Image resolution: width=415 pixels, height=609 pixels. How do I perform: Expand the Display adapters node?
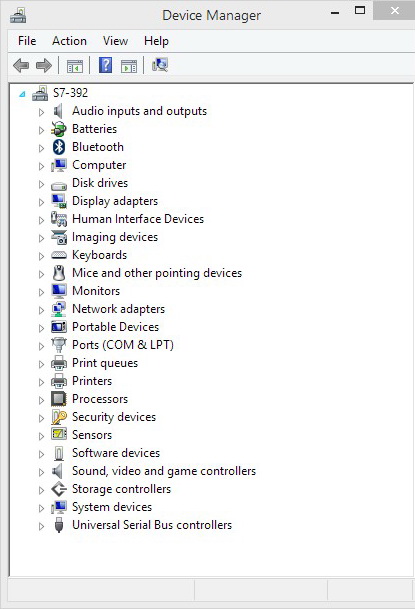pyautogui.click(x=41, y=202)
